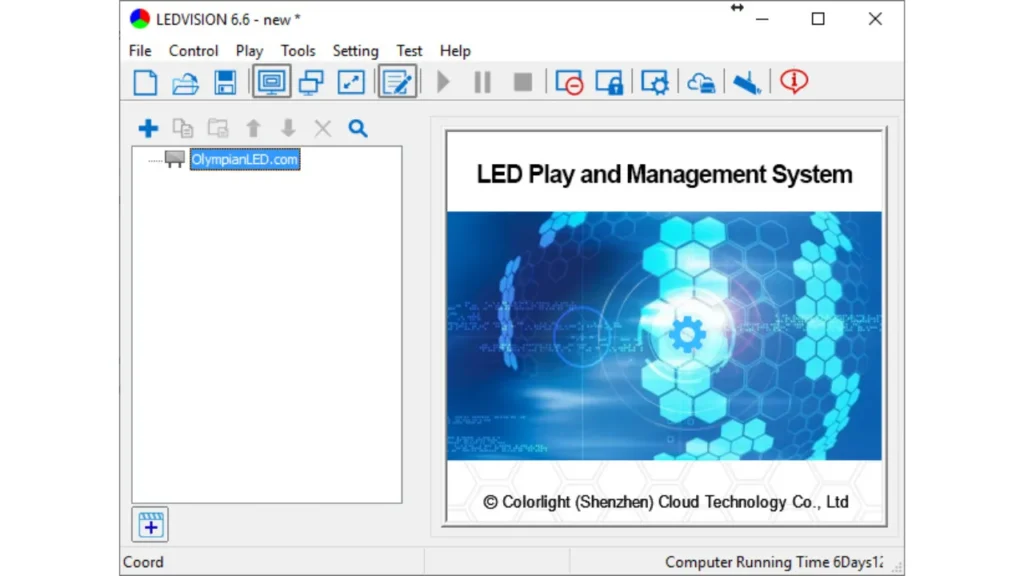Viewport: 1024px width, 576px height.
Task: Copy the selected program
Action: (x=183, y=128)
